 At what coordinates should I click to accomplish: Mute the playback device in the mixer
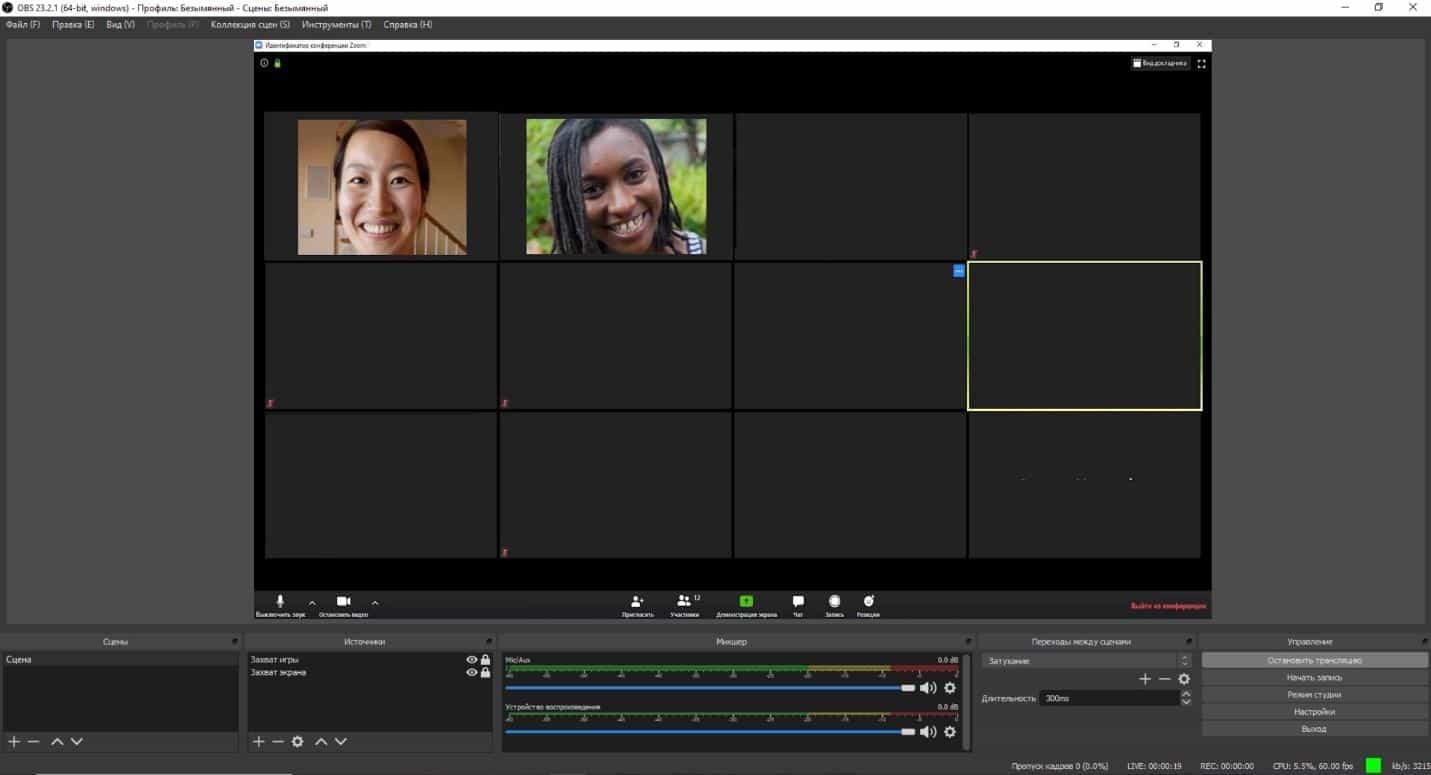click(930, 731)
